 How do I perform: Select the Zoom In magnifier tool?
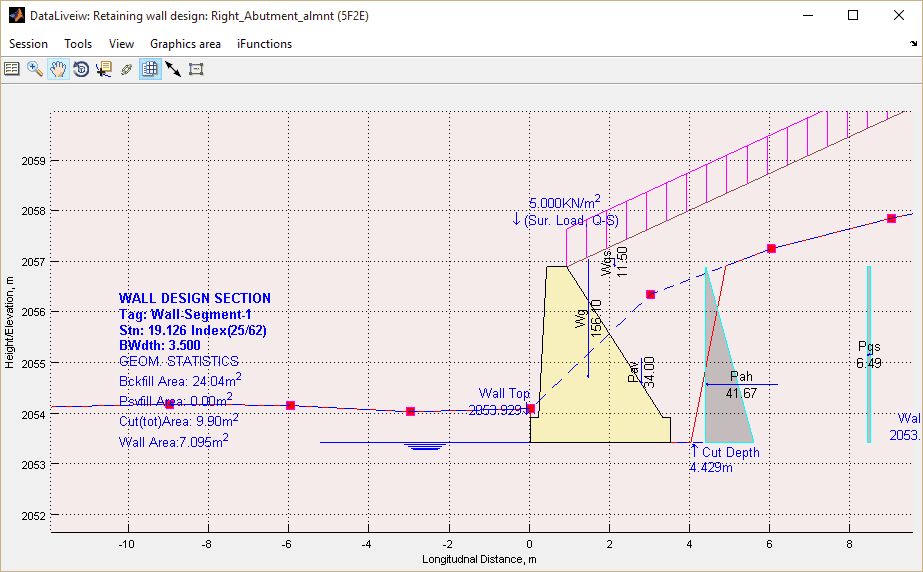tap(35, 69)
